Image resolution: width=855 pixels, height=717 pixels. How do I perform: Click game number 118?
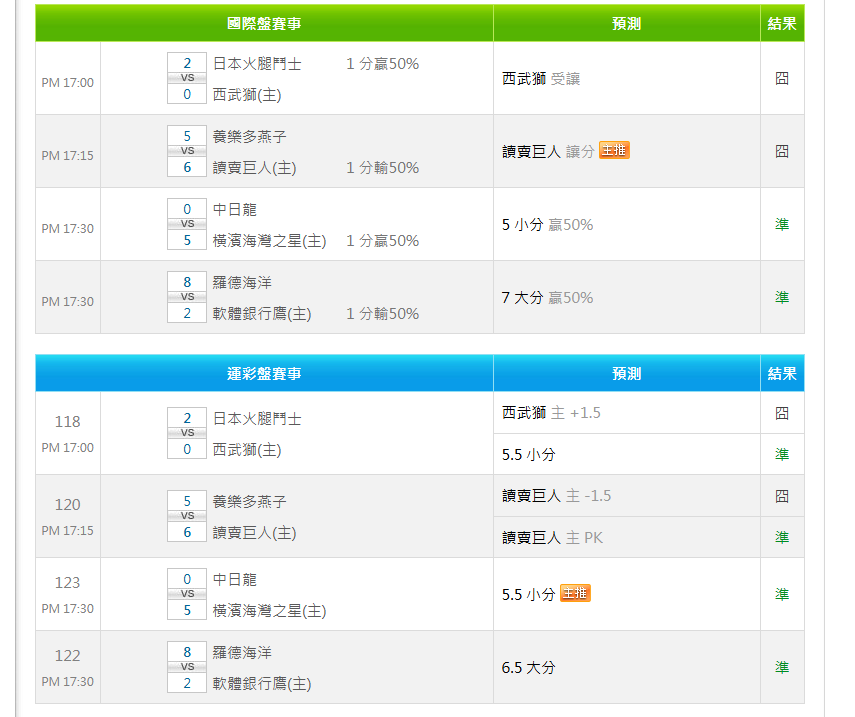[68, 421]
